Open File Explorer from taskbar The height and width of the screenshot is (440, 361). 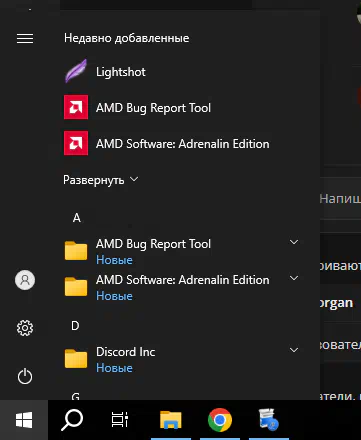pyautogui.click(x=171, y=420)
